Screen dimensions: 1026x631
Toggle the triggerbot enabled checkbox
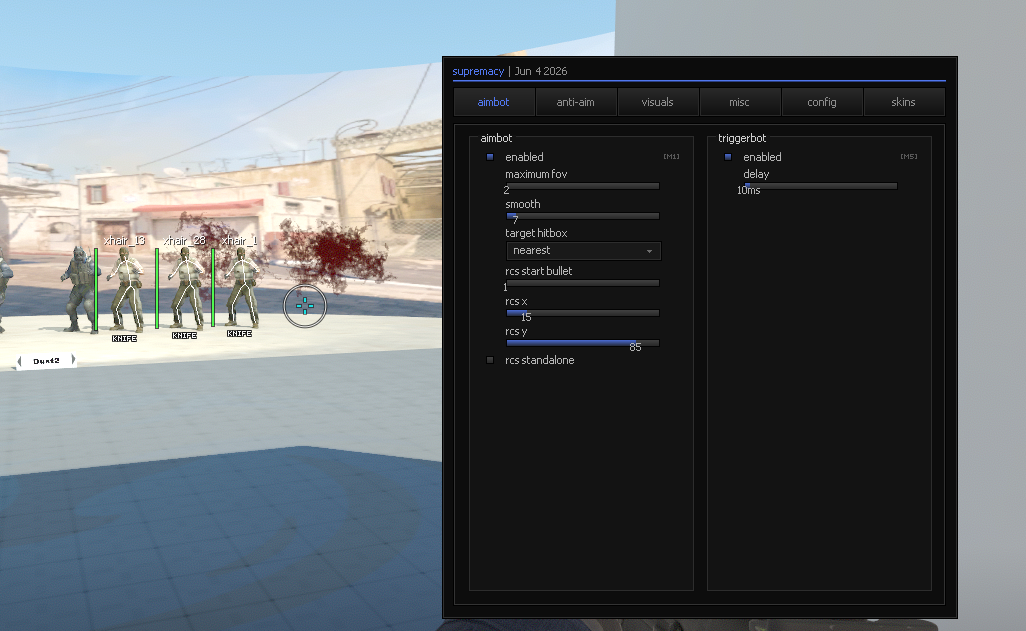[x=728, y=157]
